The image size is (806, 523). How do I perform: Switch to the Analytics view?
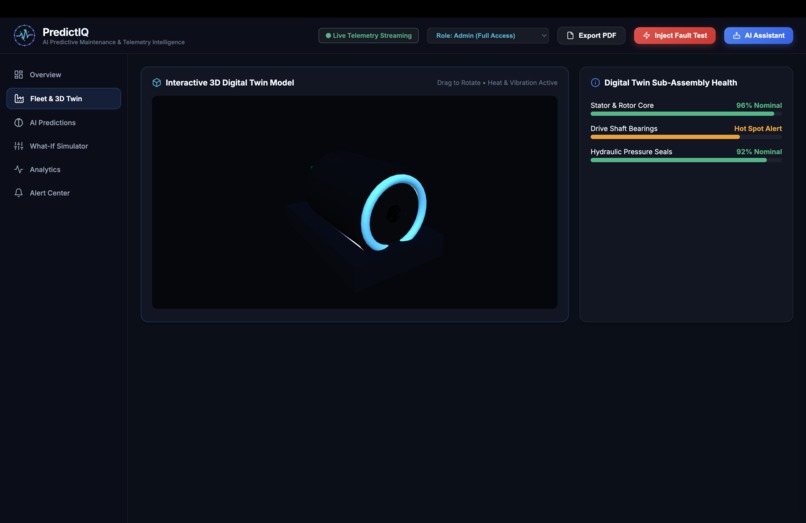[64, 169]
